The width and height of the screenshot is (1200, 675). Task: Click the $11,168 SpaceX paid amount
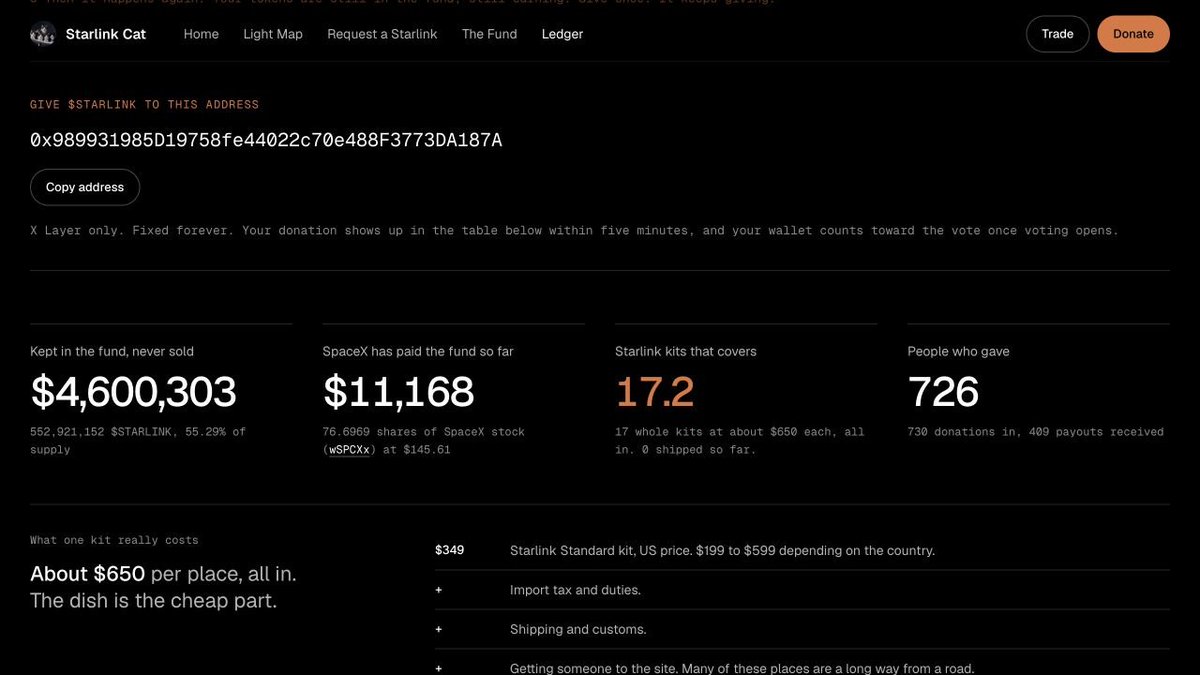398,392
